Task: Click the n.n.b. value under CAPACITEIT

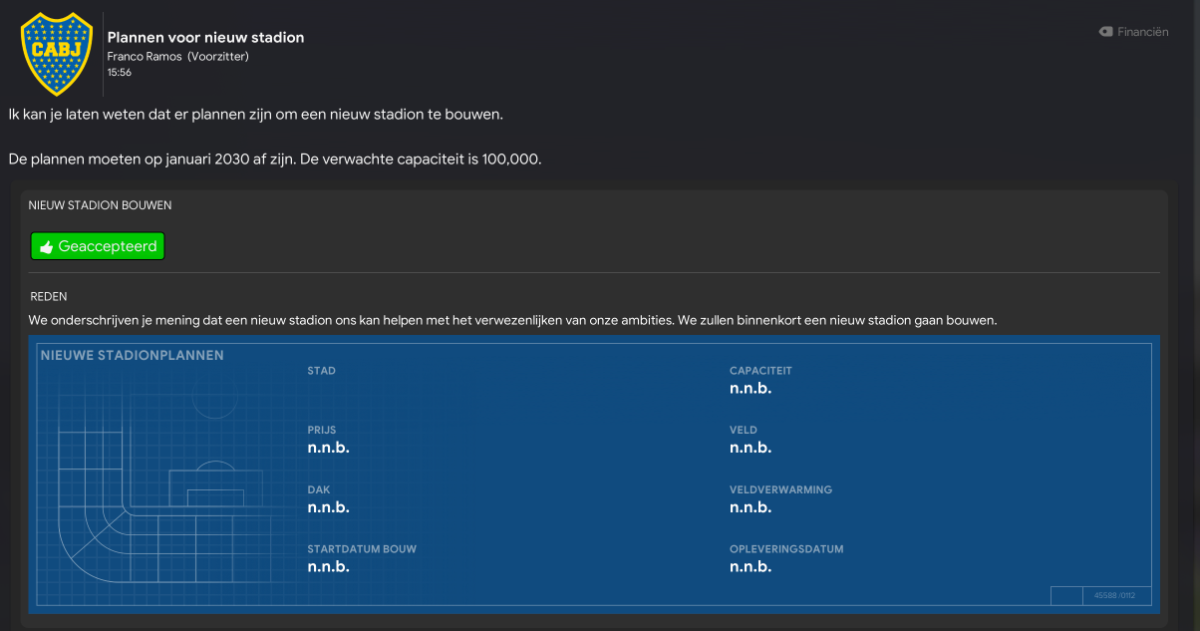Action: (x=750, y=388)
